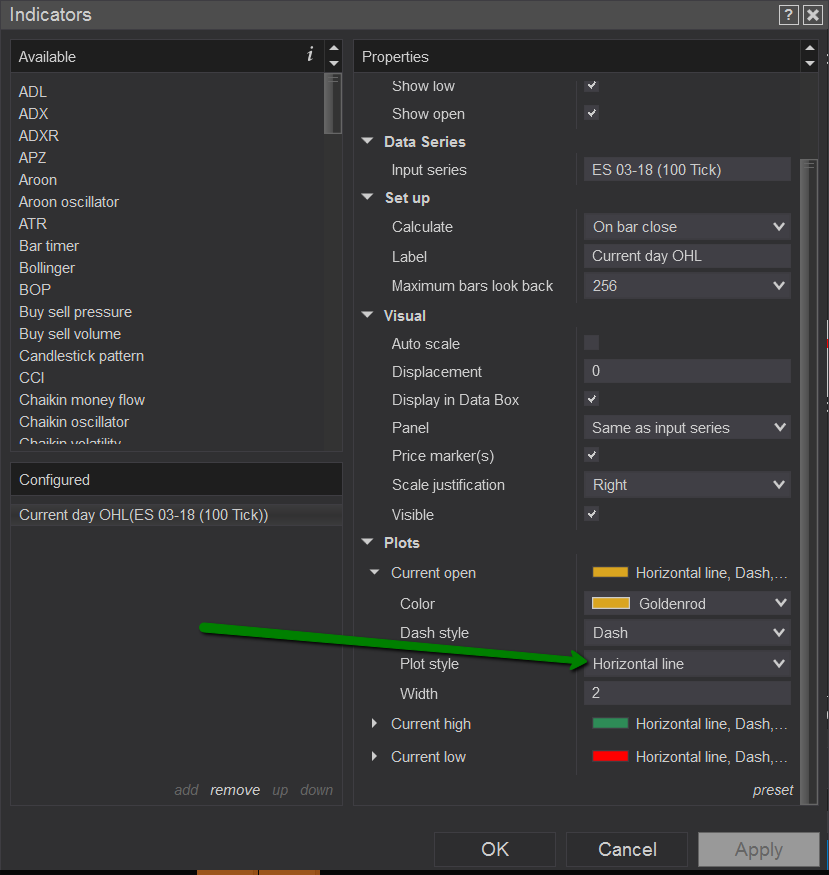
Task: Collapse the Data Series section
Action: point(367,141)
